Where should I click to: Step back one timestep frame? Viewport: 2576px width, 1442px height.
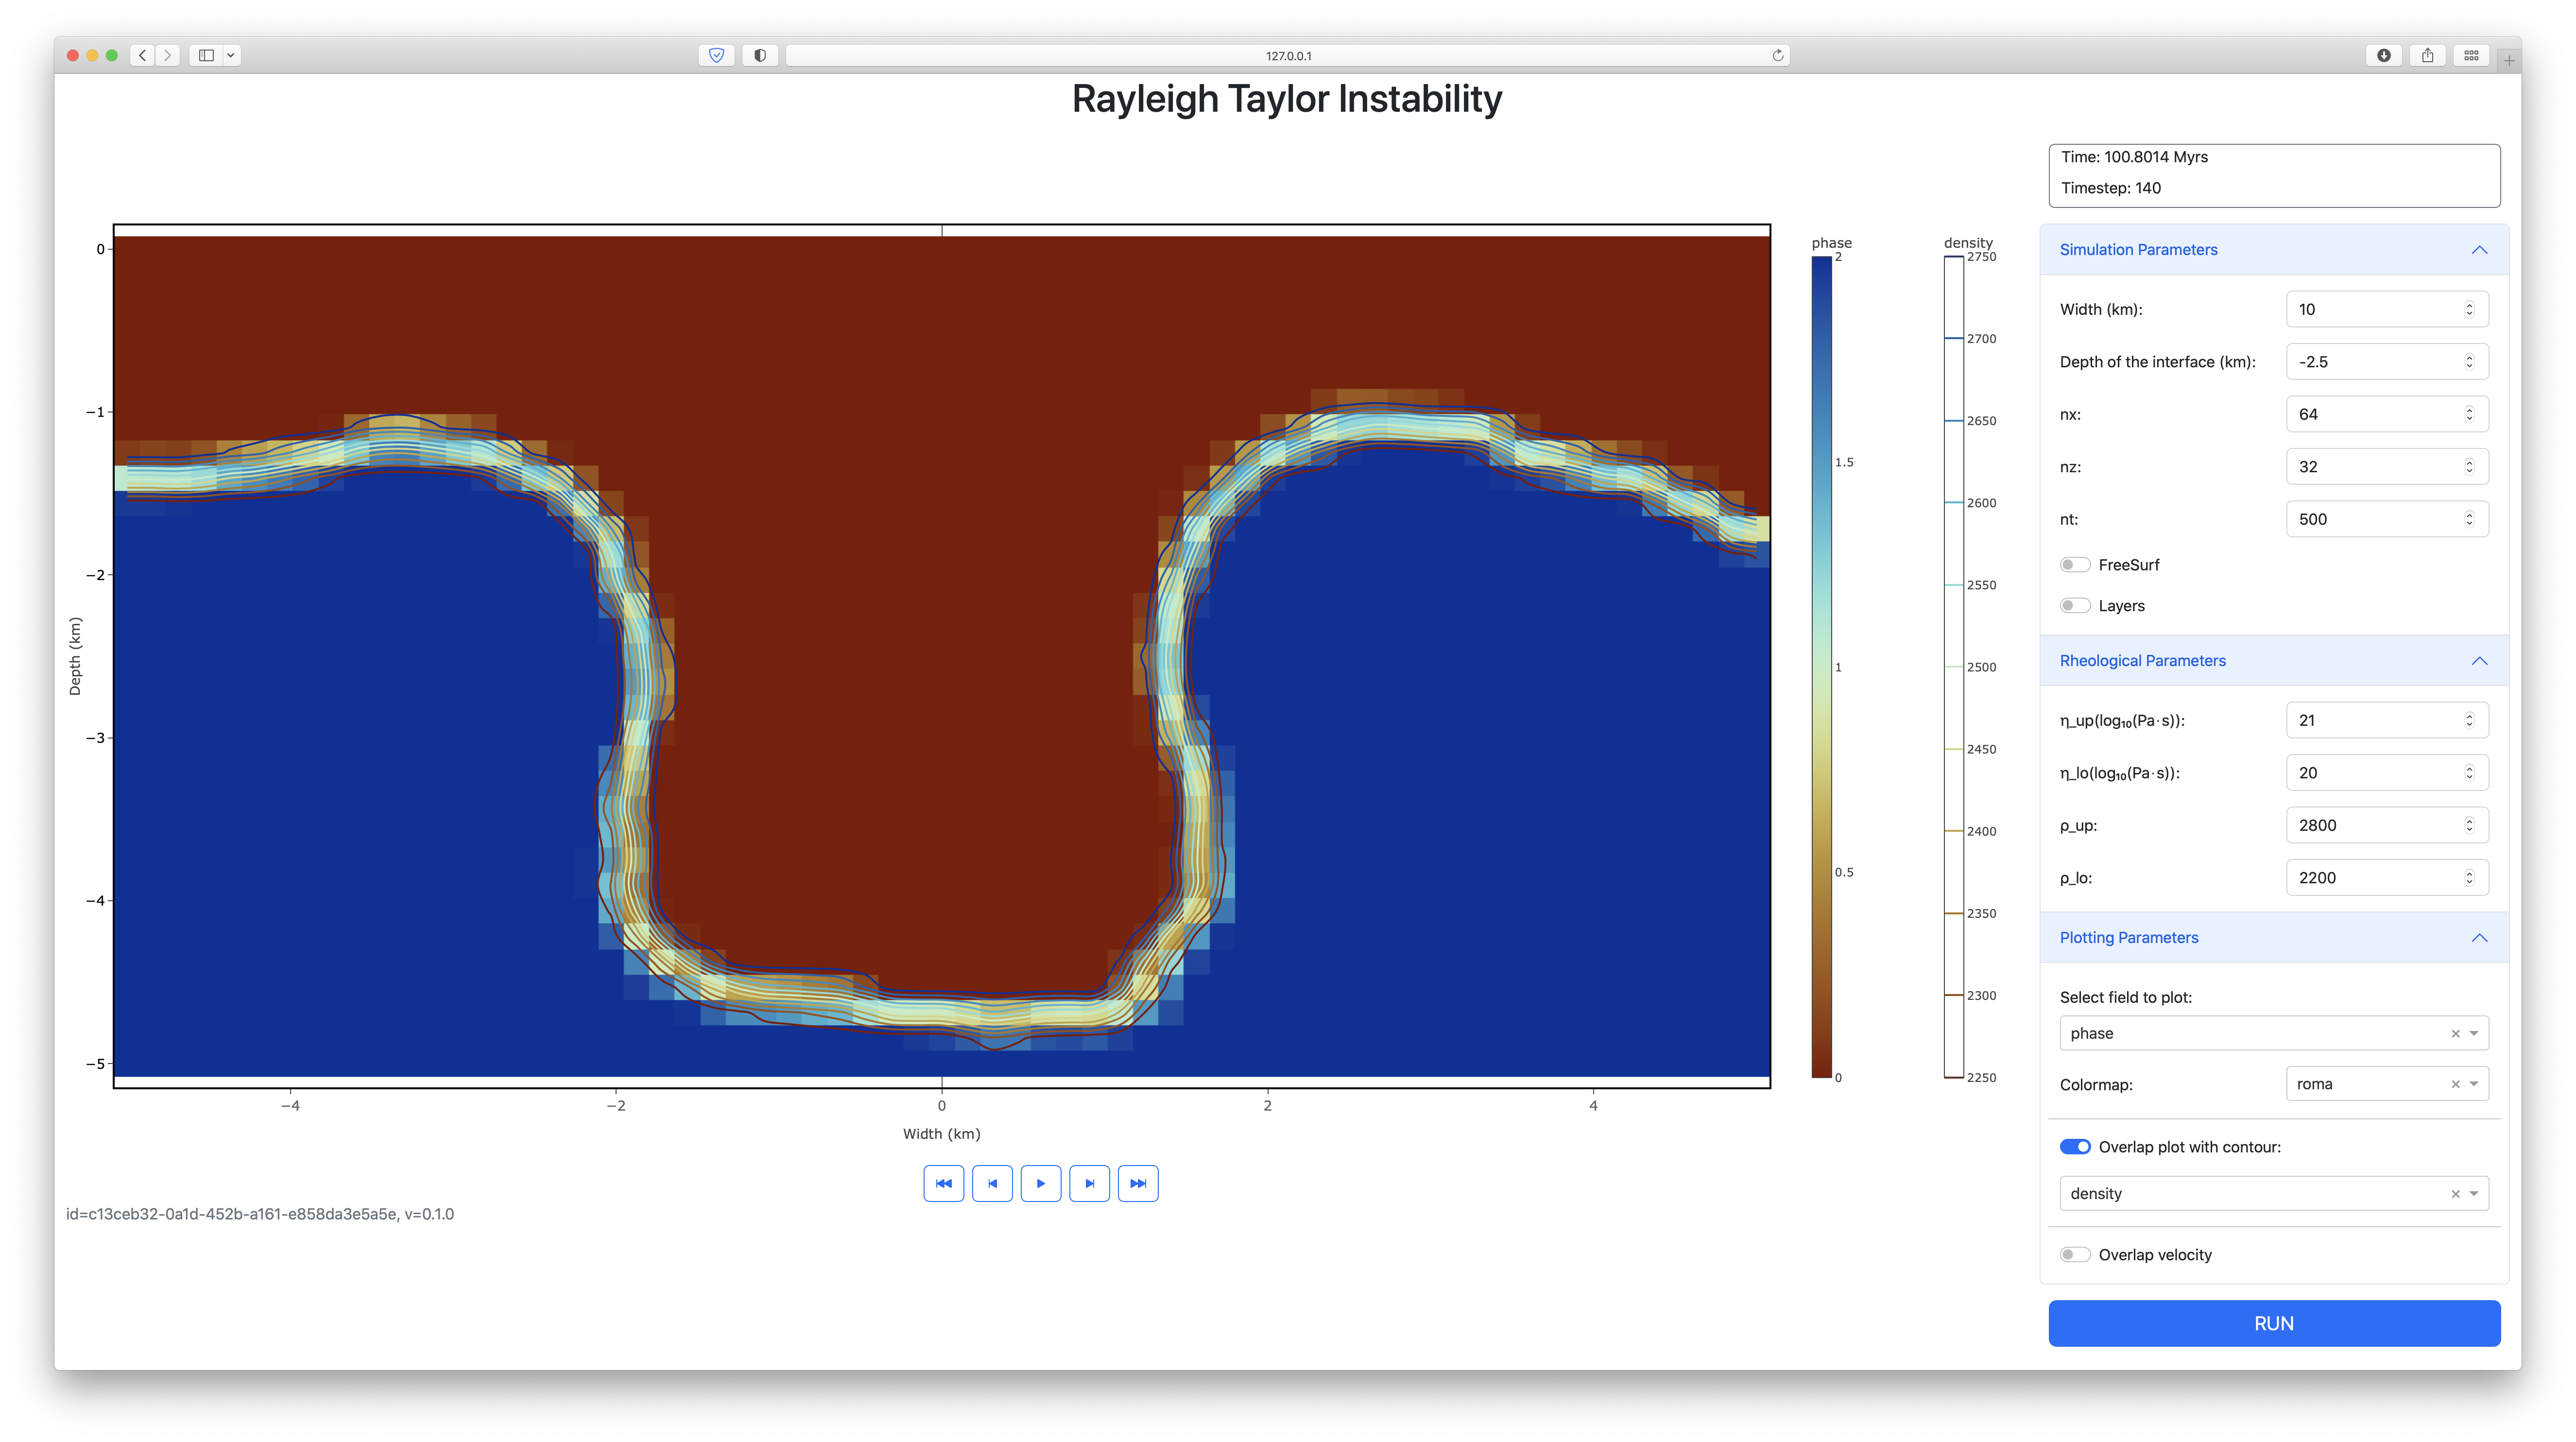click(x=992, y=1183)
